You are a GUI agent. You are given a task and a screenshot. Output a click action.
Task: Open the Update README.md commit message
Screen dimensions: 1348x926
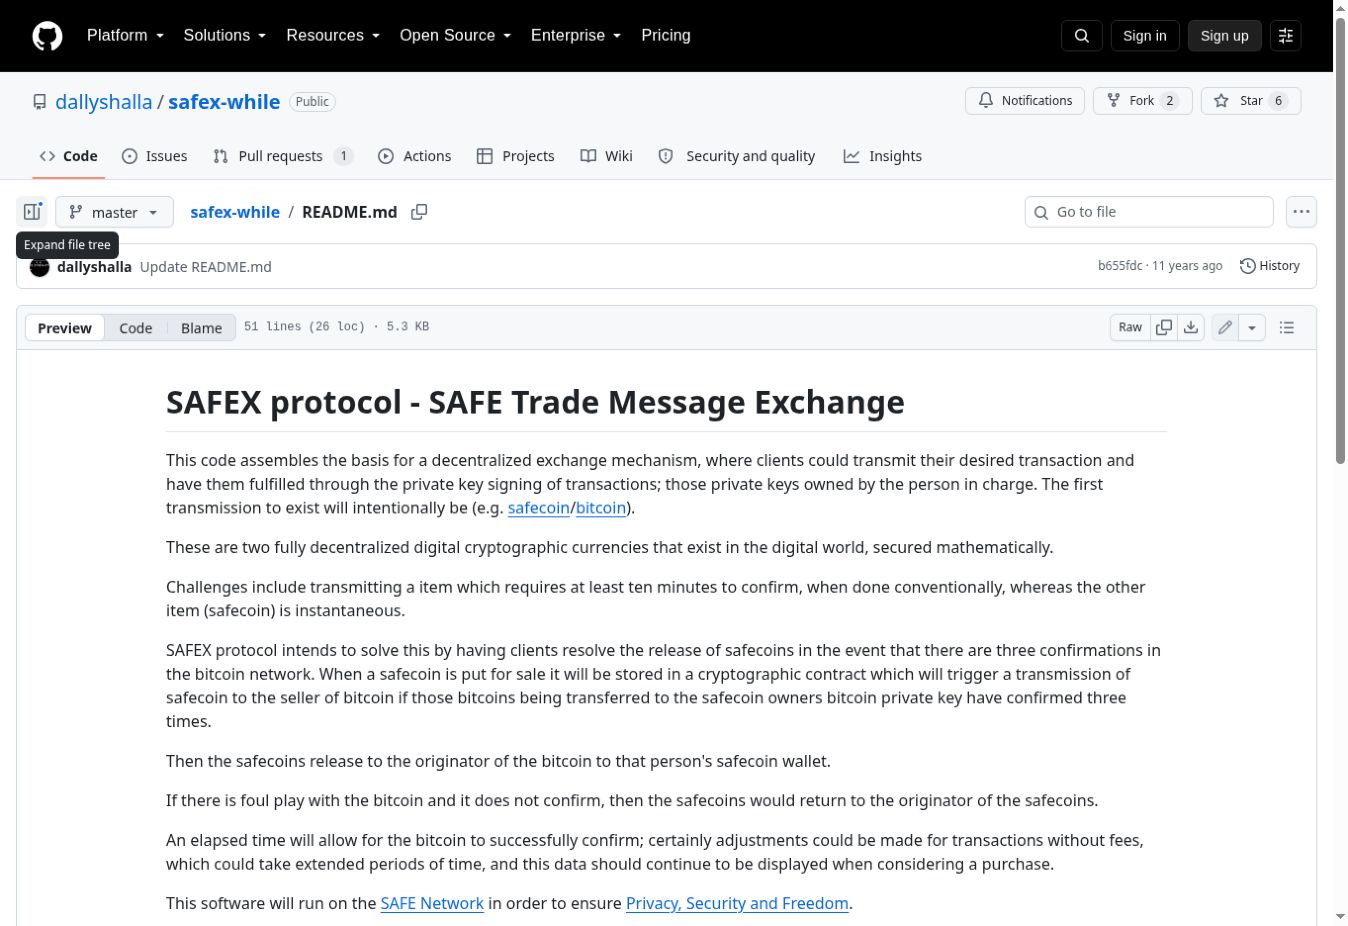coord(206,267)
